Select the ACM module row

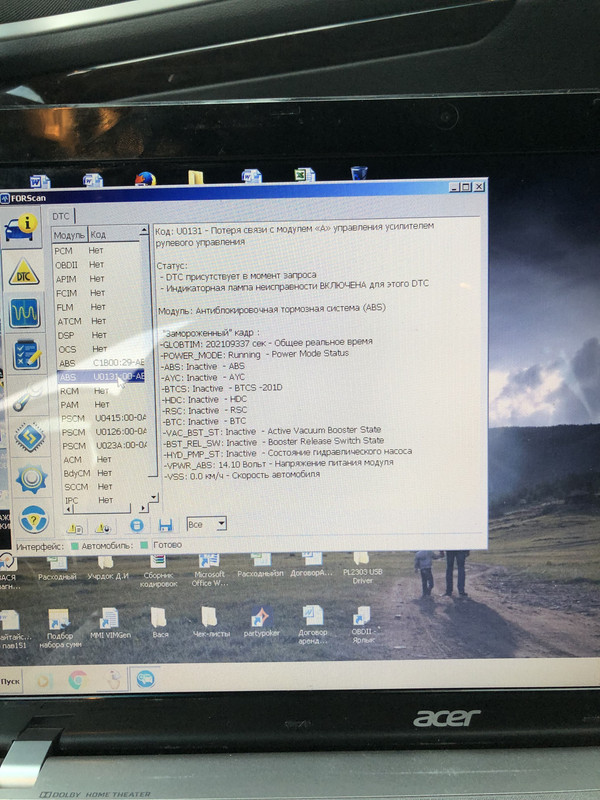106,460
